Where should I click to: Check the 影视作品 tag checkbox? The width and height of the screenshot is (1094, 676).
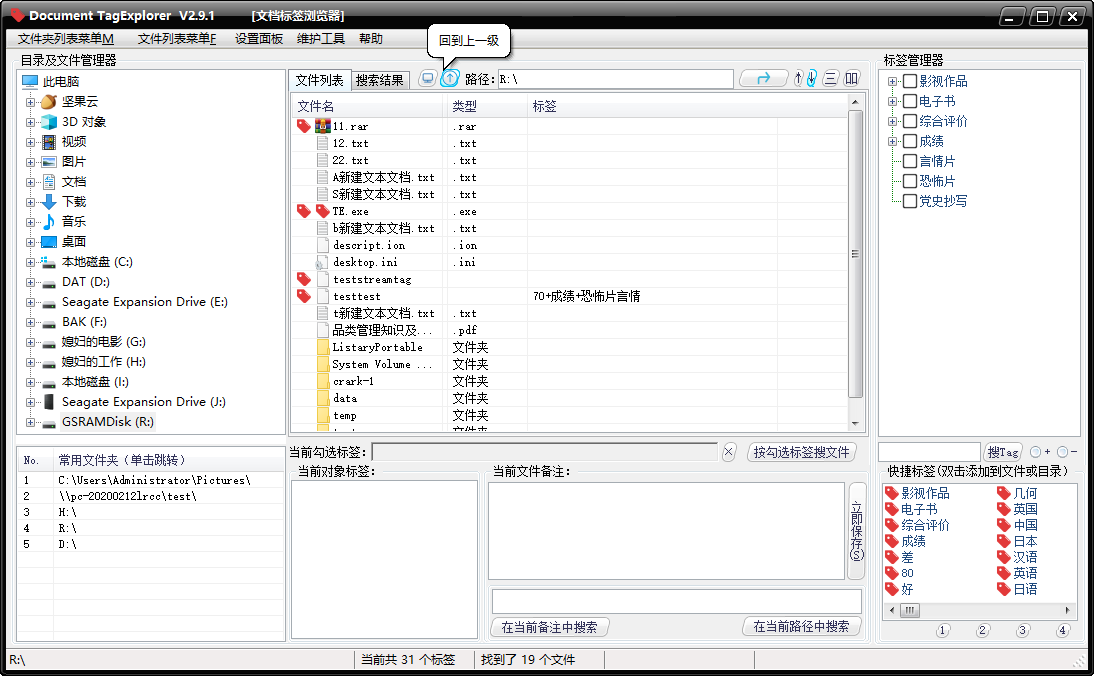click(909, 81)
